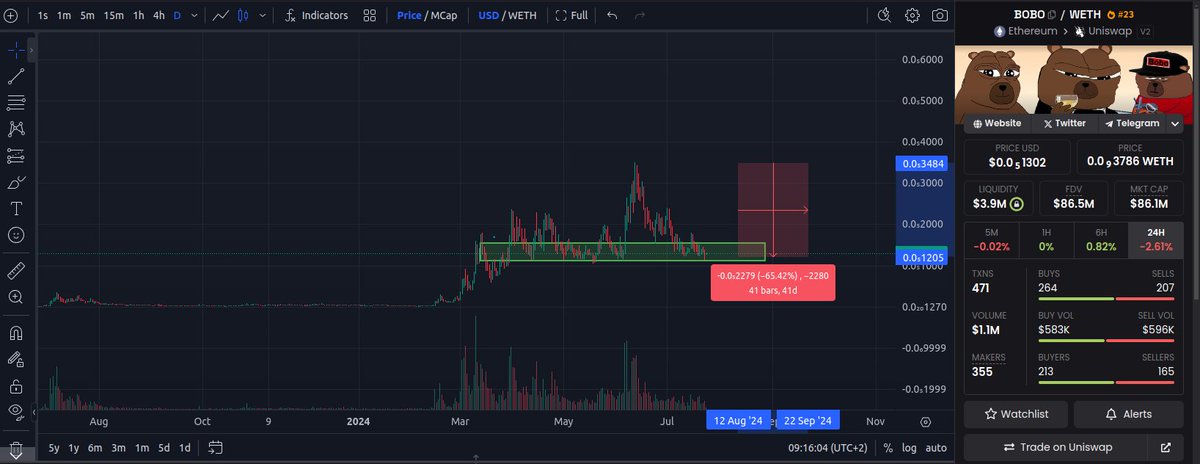1200x464 pixels.
Task: Toggle log scale mode
Action: [909, 448]
